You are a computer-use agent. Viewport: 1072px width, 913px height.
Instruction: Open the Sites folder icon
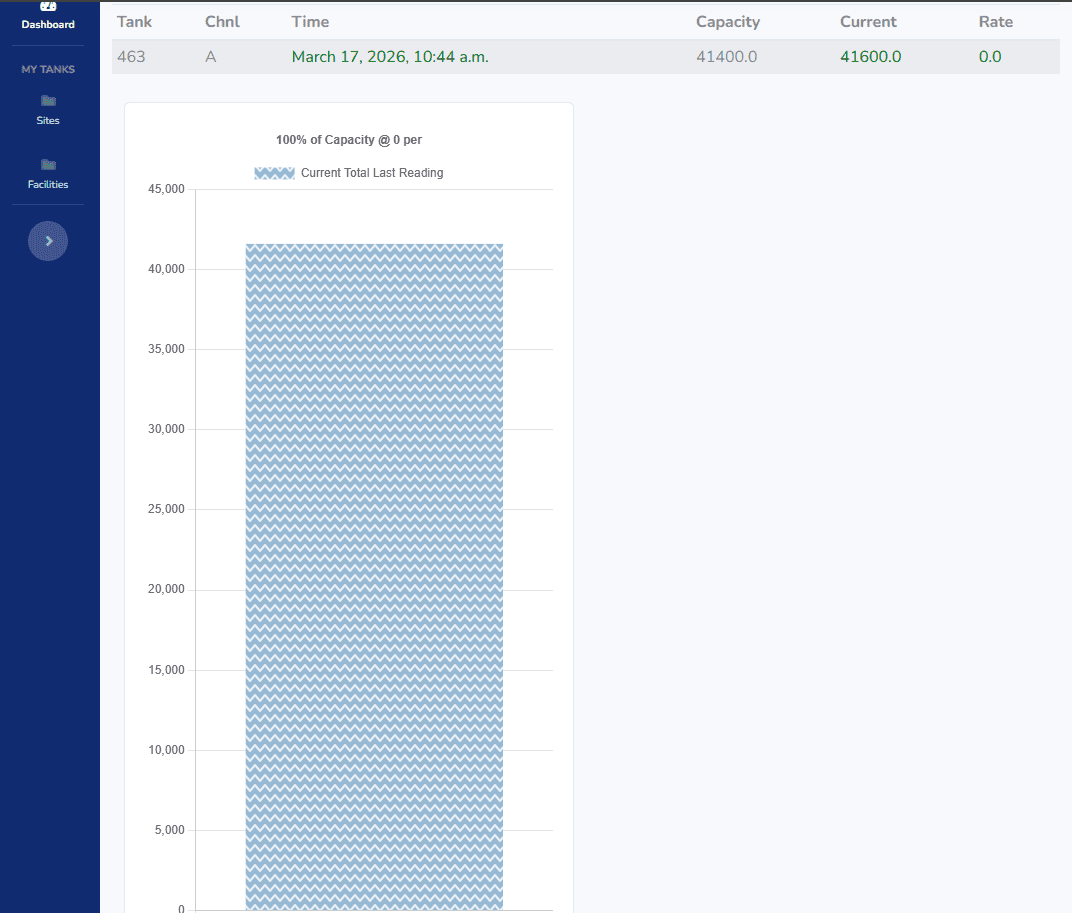48,101
